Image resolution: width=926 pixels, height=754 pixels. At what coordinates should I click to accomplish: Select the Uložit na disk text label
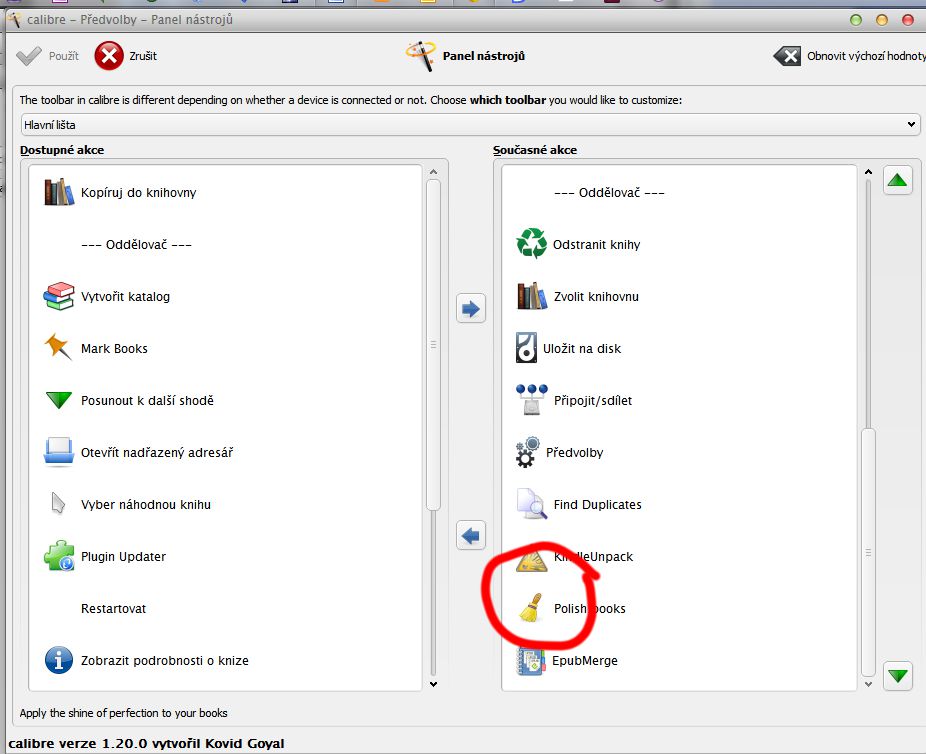(x=582, y=348)
